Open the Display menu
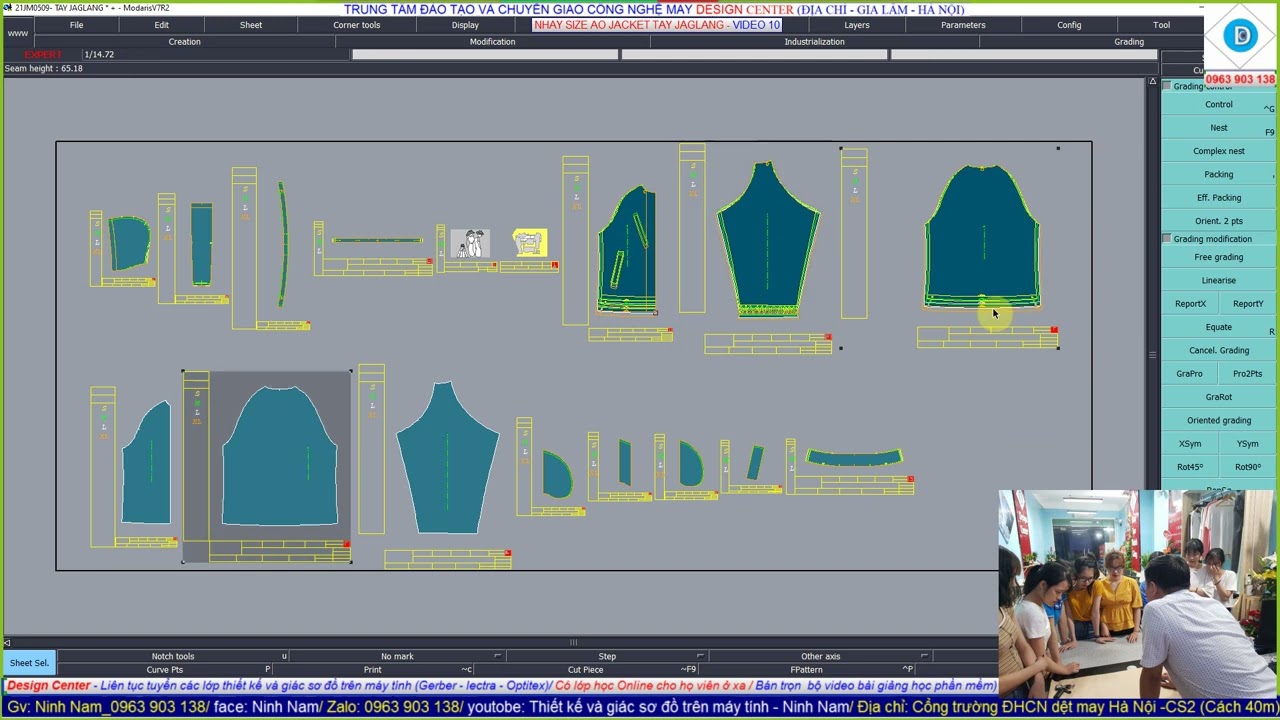 click(x=465, y=25)
